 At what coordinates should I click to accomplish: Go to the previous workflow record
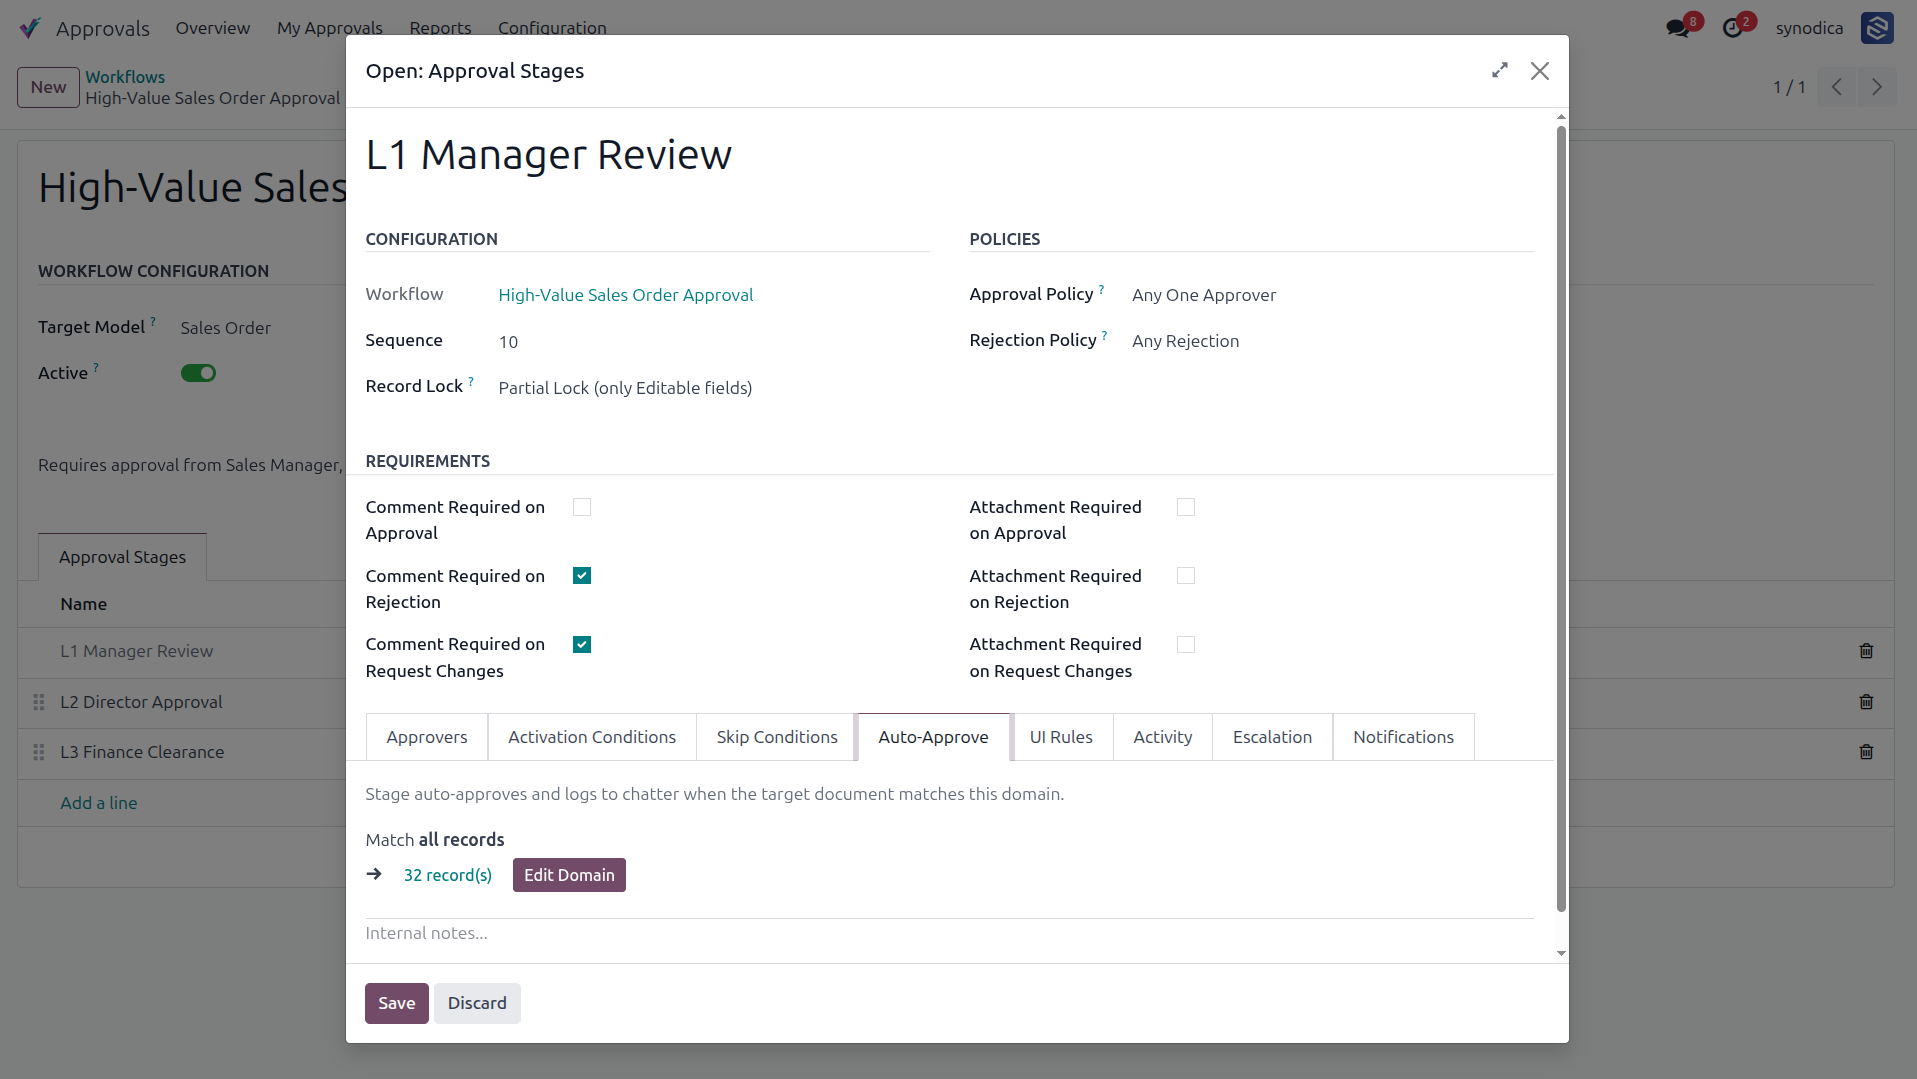point(1837,87)
